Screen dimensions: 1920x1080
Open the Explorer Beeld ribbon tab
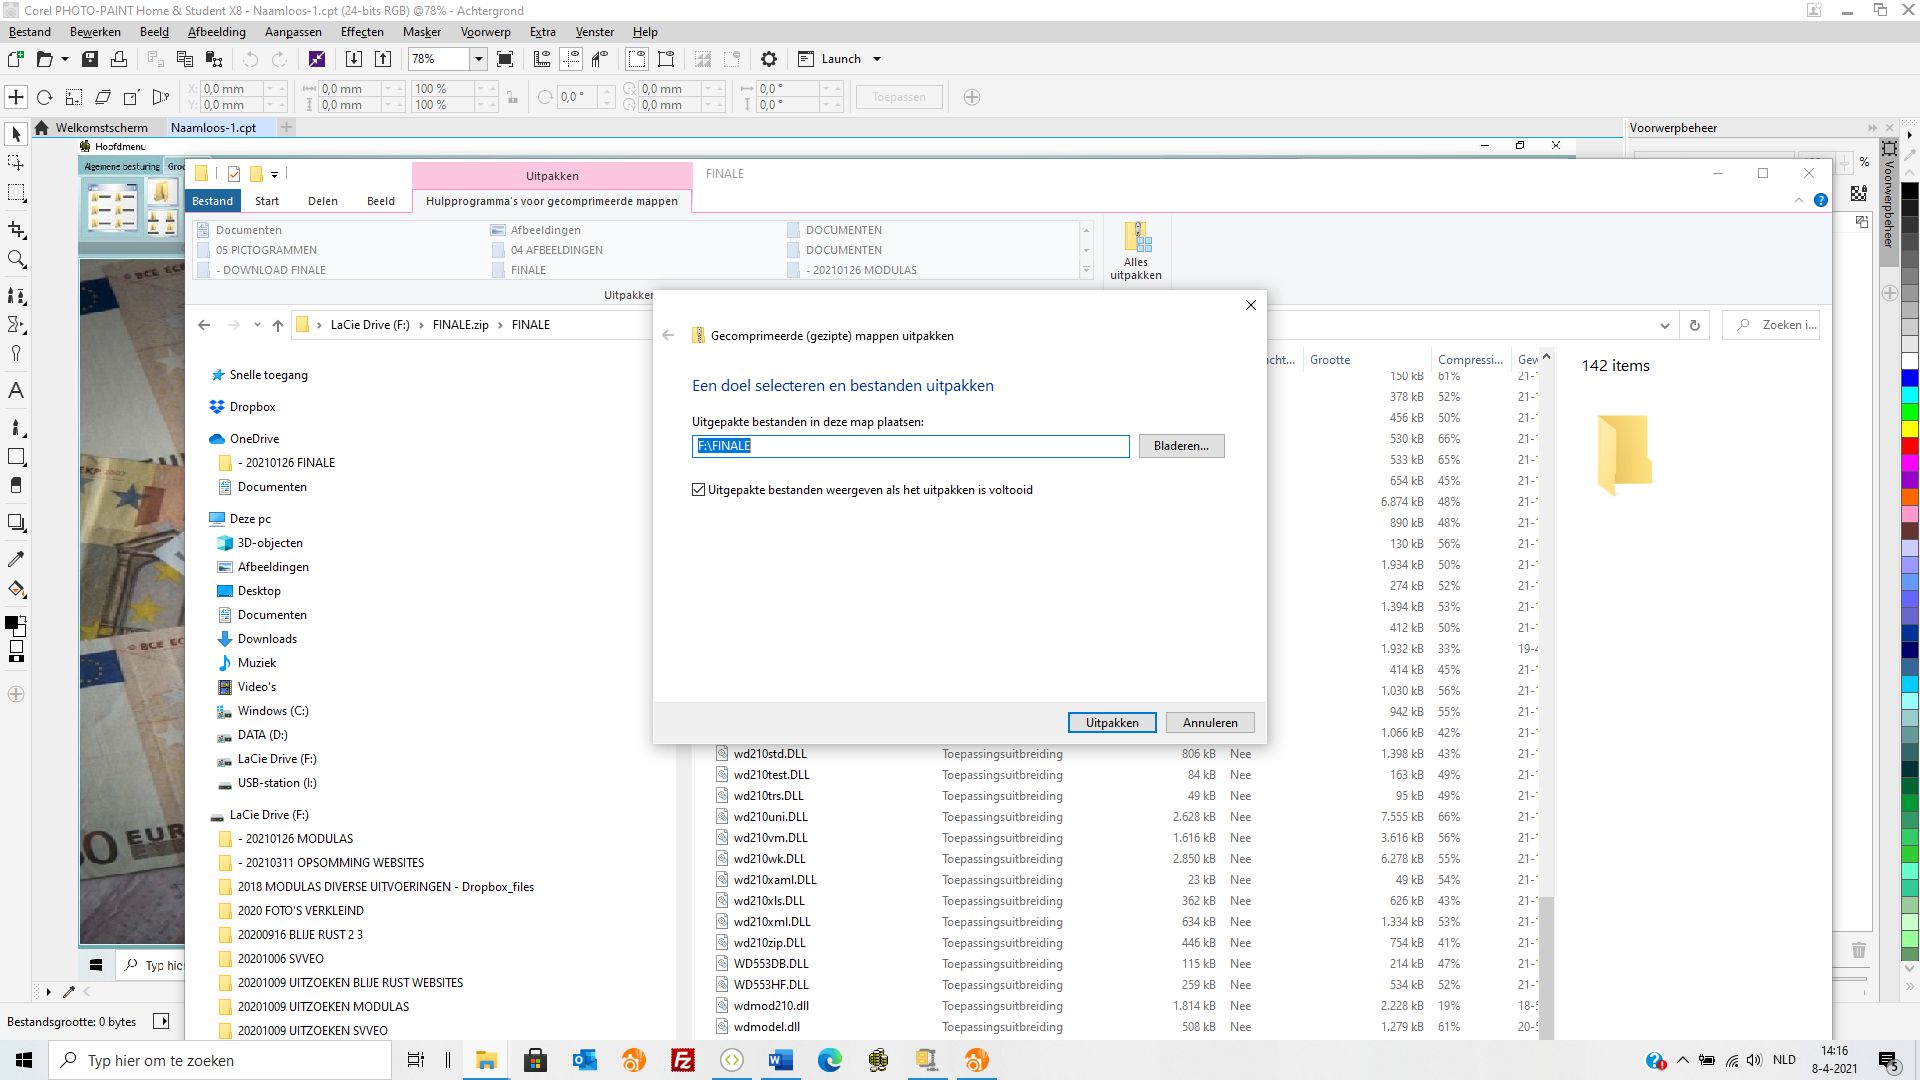click(x=381, y=201)
